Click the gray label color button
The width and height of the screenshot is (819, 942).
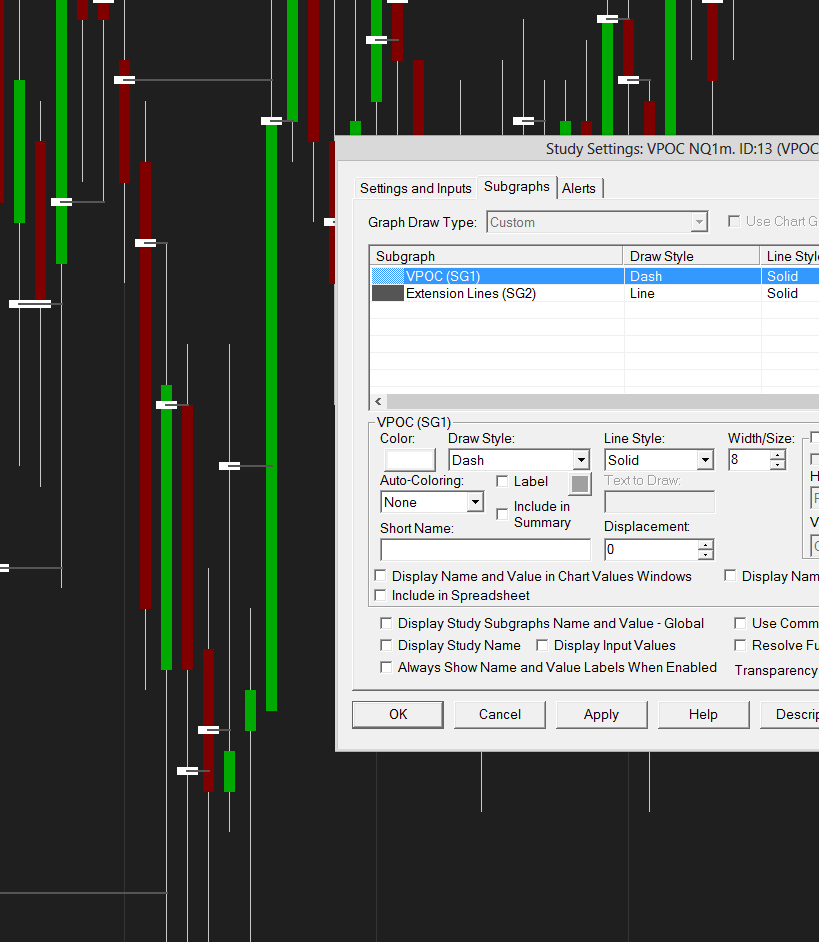(x=581, y=484)
